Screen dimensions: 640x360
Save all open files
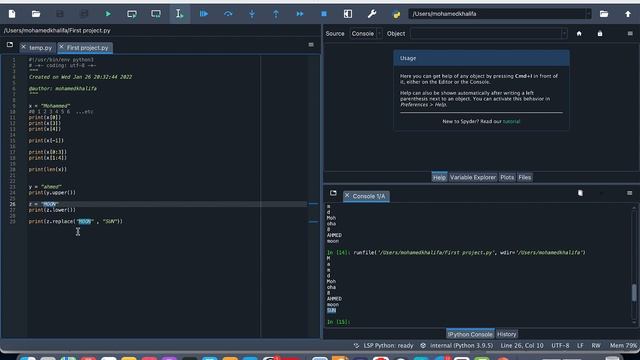point(84,14)
